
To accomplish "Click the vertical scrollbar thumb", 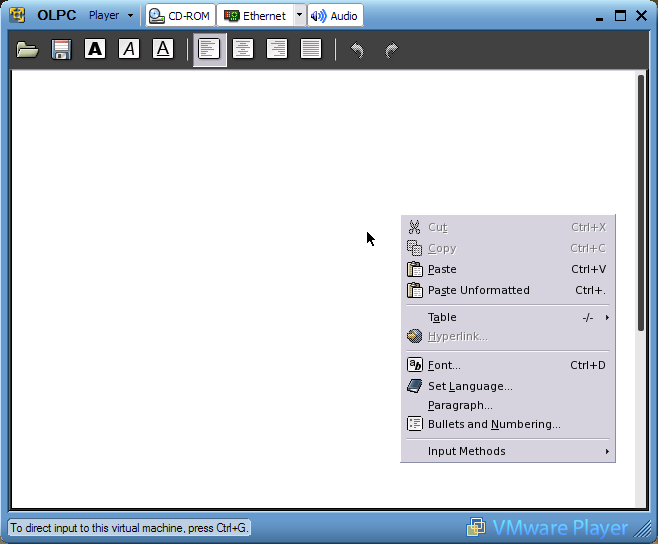I will point(640,203).
